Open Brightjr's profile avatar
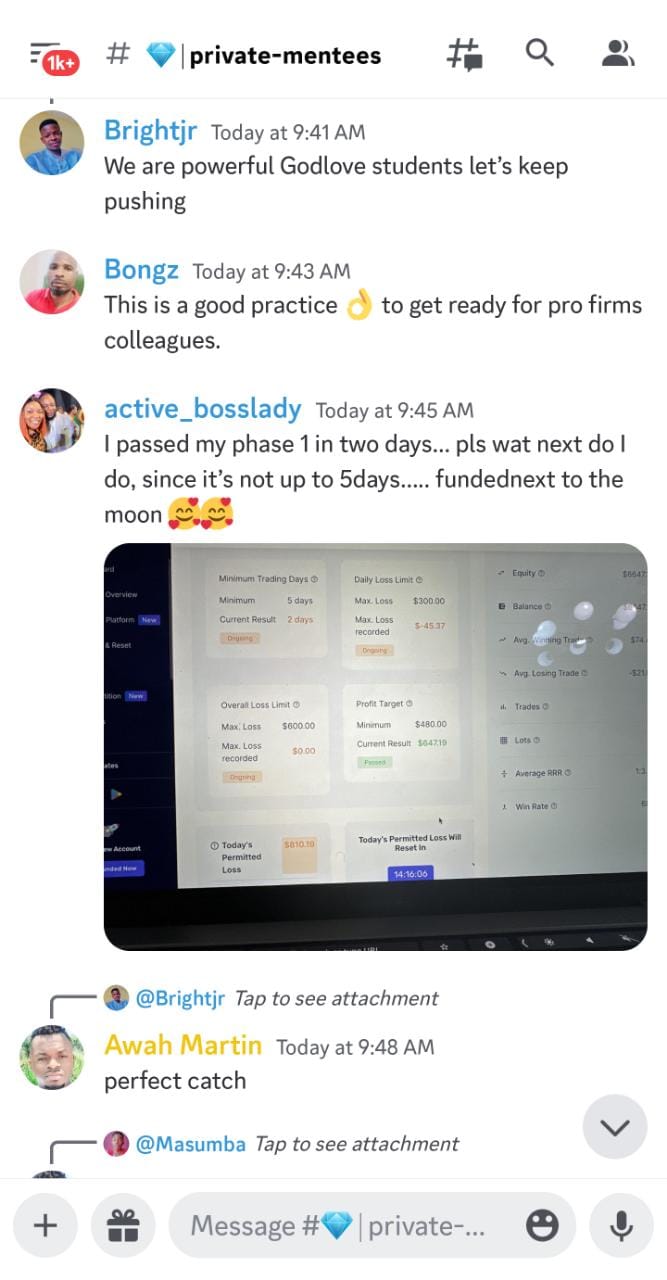The height and width of the screenshot is (1280, 667). 51,143
